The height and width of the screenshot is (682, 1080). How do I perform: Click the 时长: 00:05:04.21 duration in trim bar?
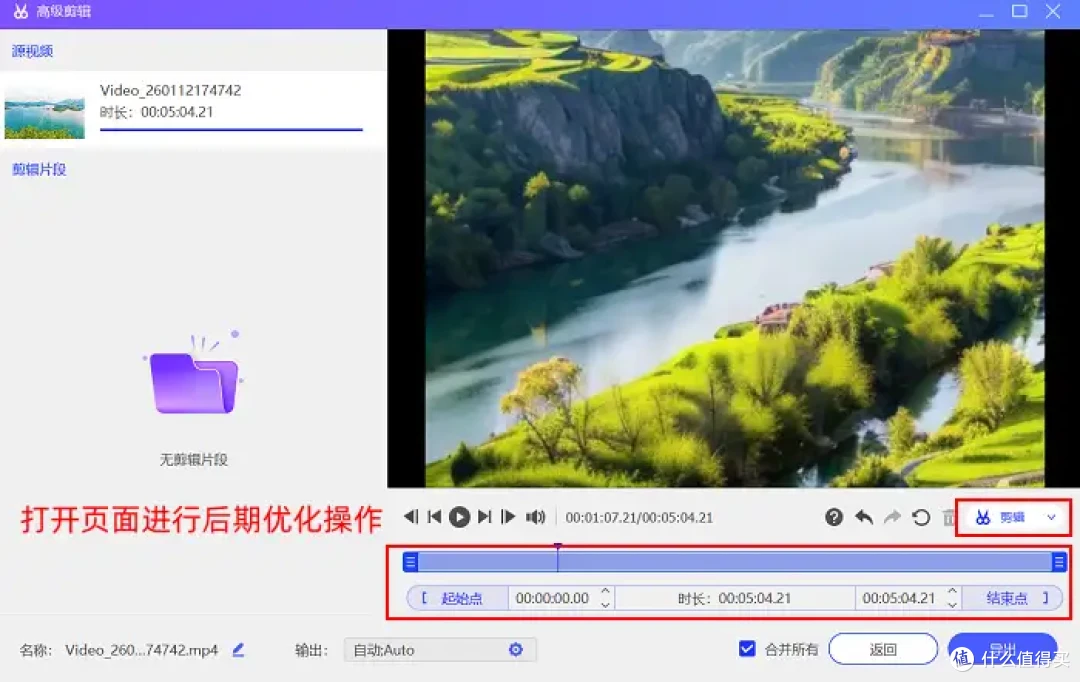(x=734, y=598)
